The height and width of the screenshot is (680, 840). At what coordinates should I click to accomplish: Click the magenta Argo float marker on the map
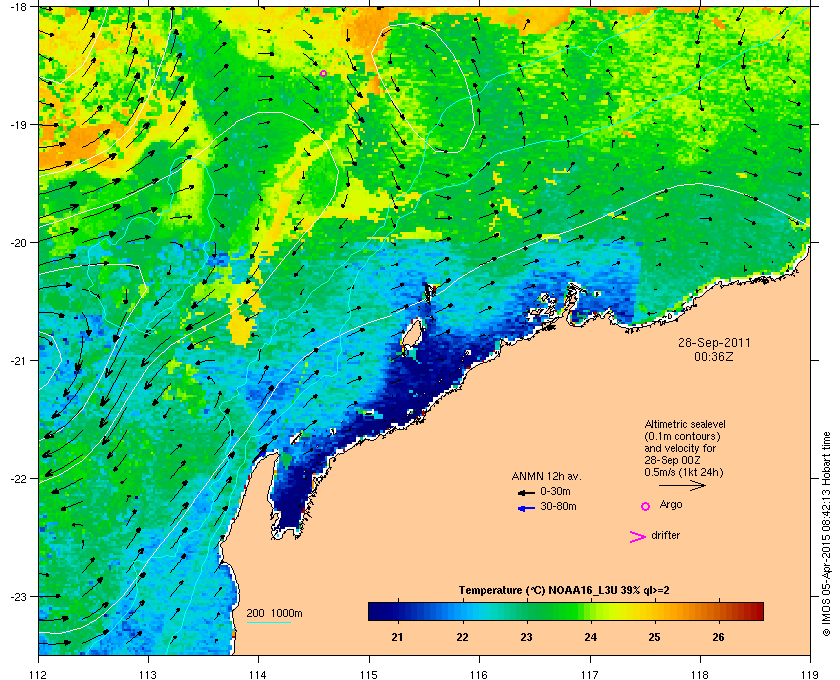[x=323, y=73]
